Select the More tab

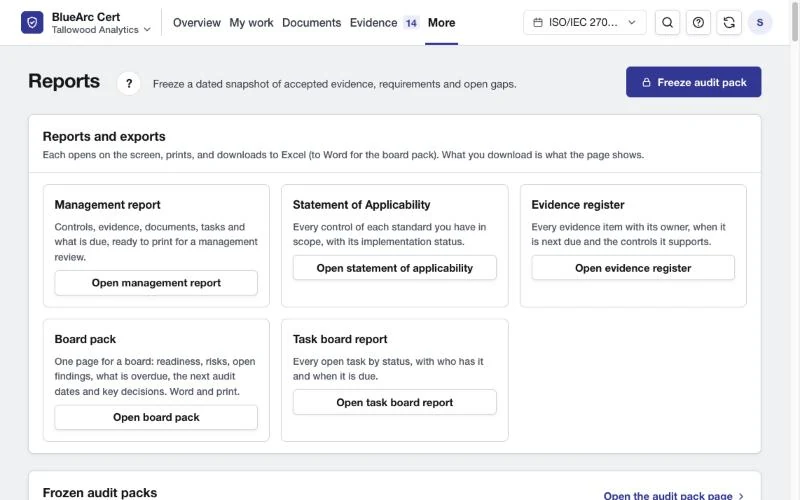(x=441, y=22)
